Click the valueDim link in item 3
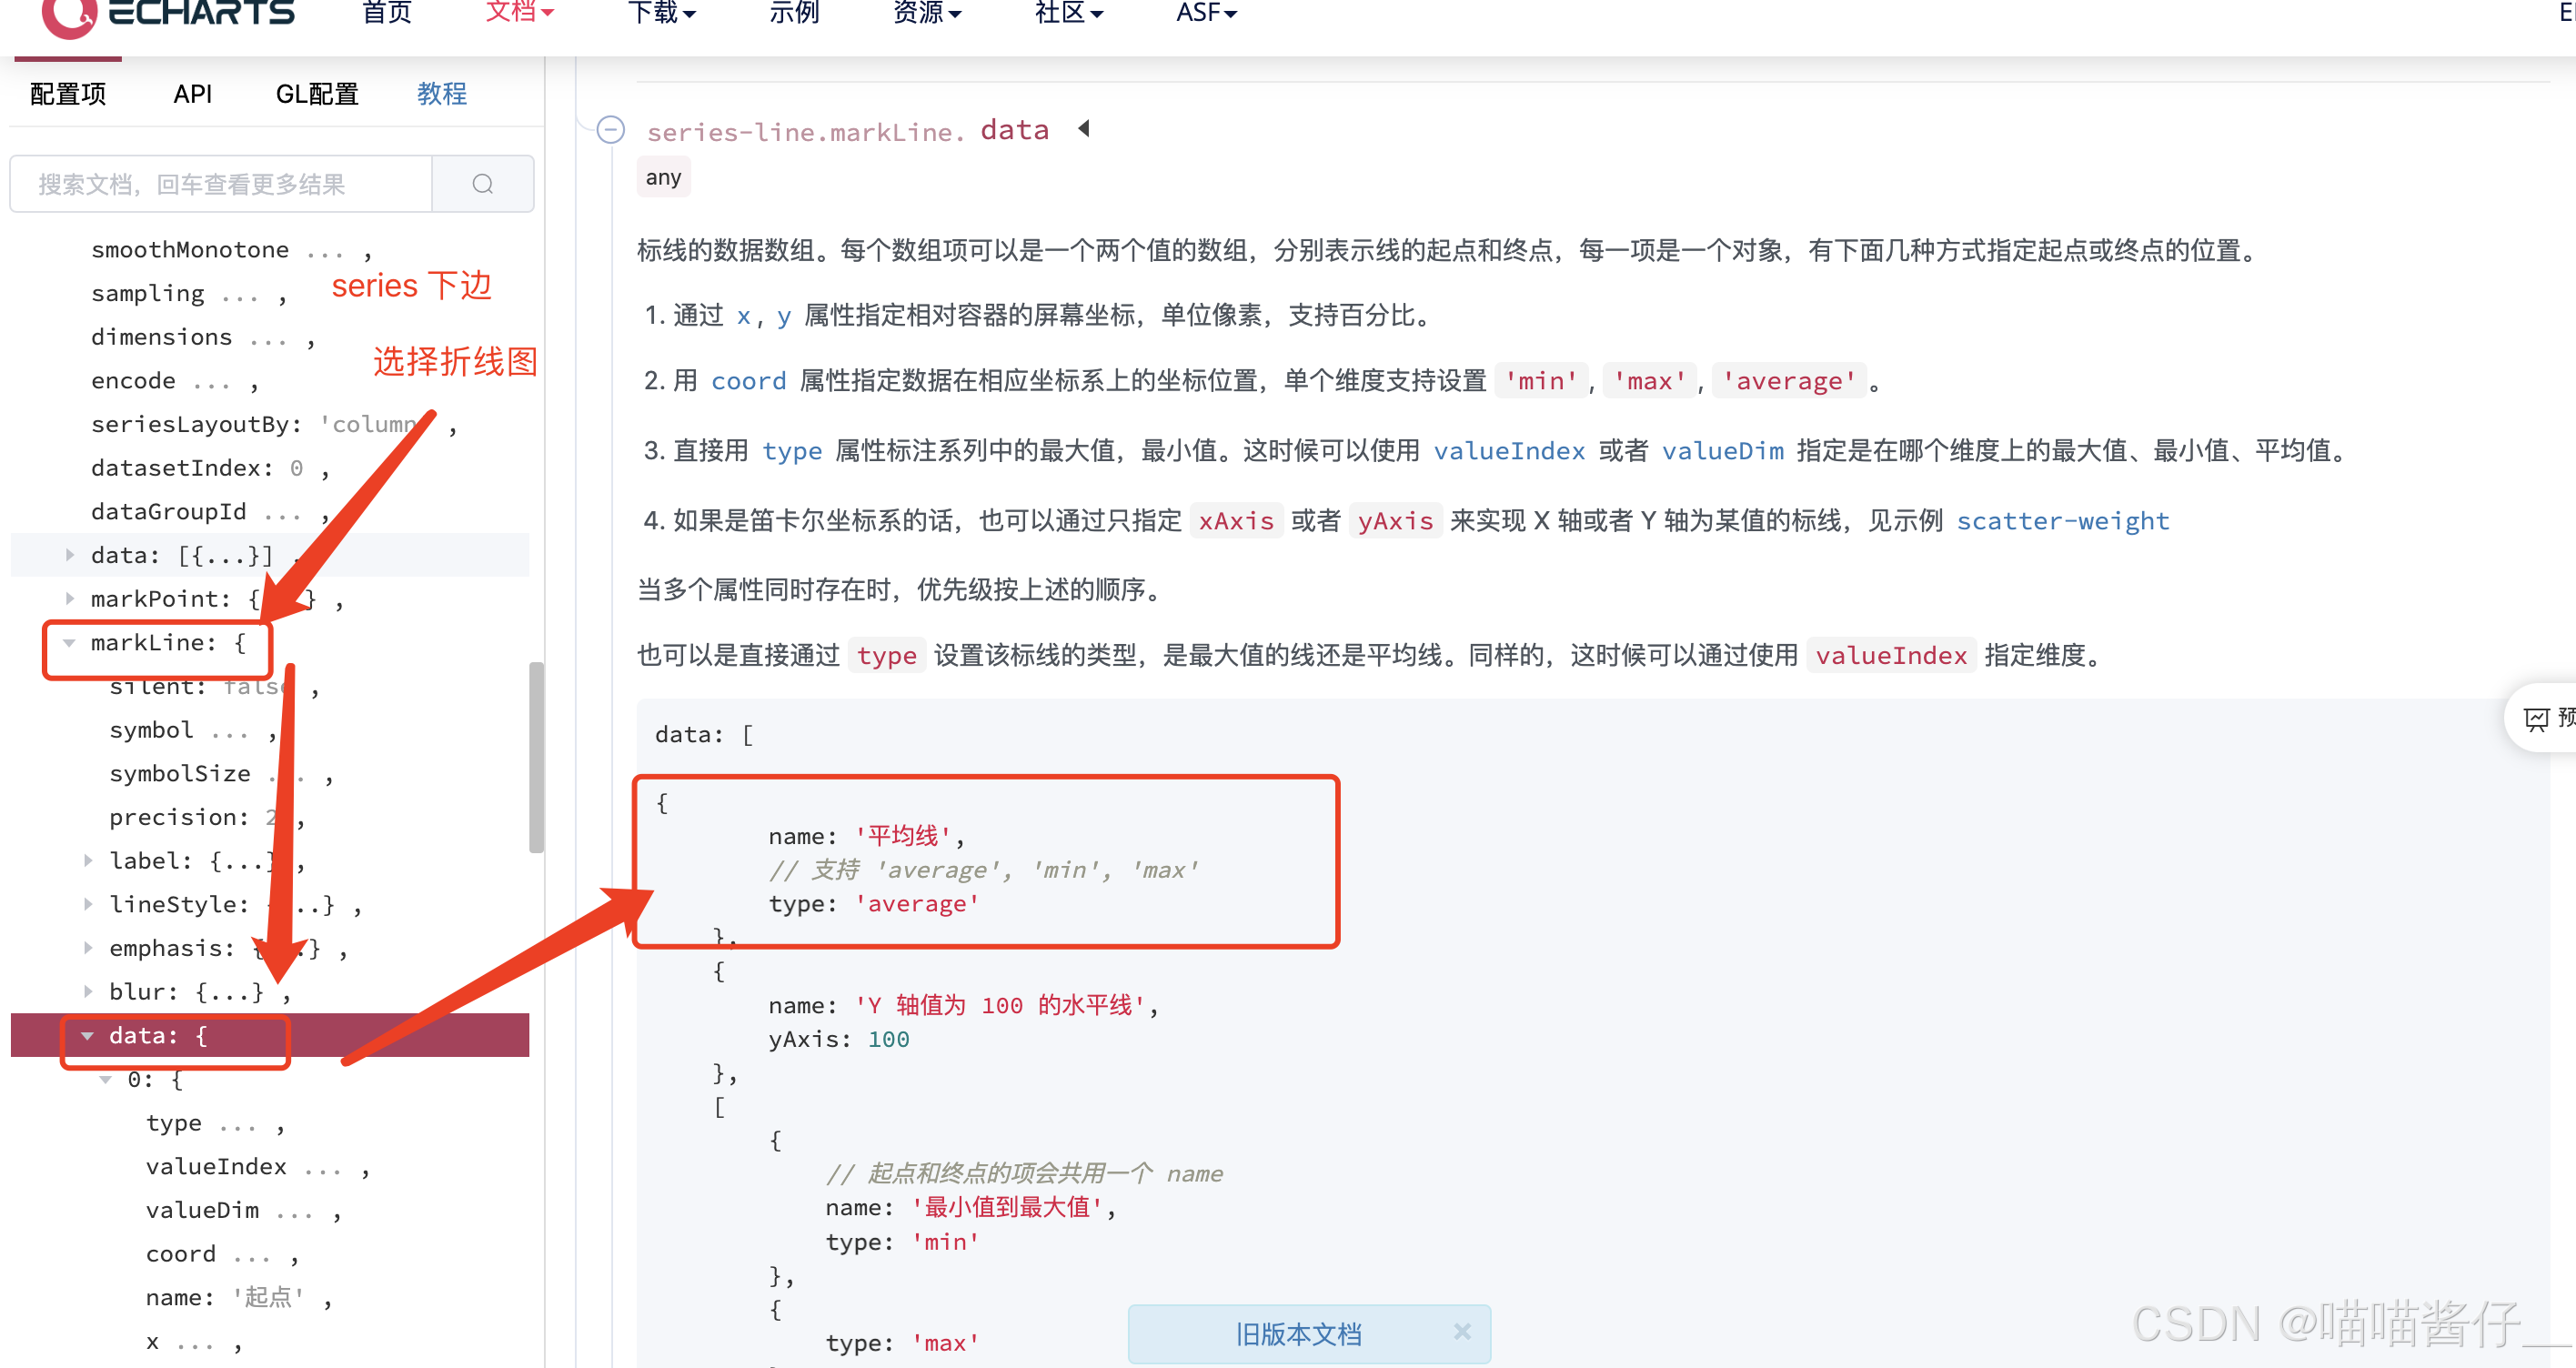Viewport: 2576px width, 1368px height. pyautogui.click(x=1722, y=452)
